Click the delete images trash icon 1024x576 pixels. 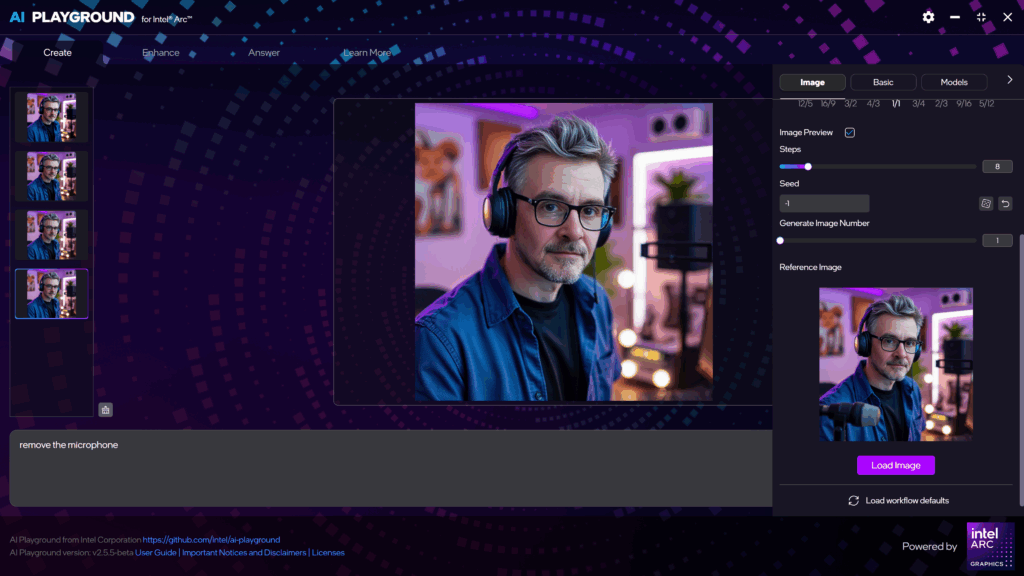[106, 409]
